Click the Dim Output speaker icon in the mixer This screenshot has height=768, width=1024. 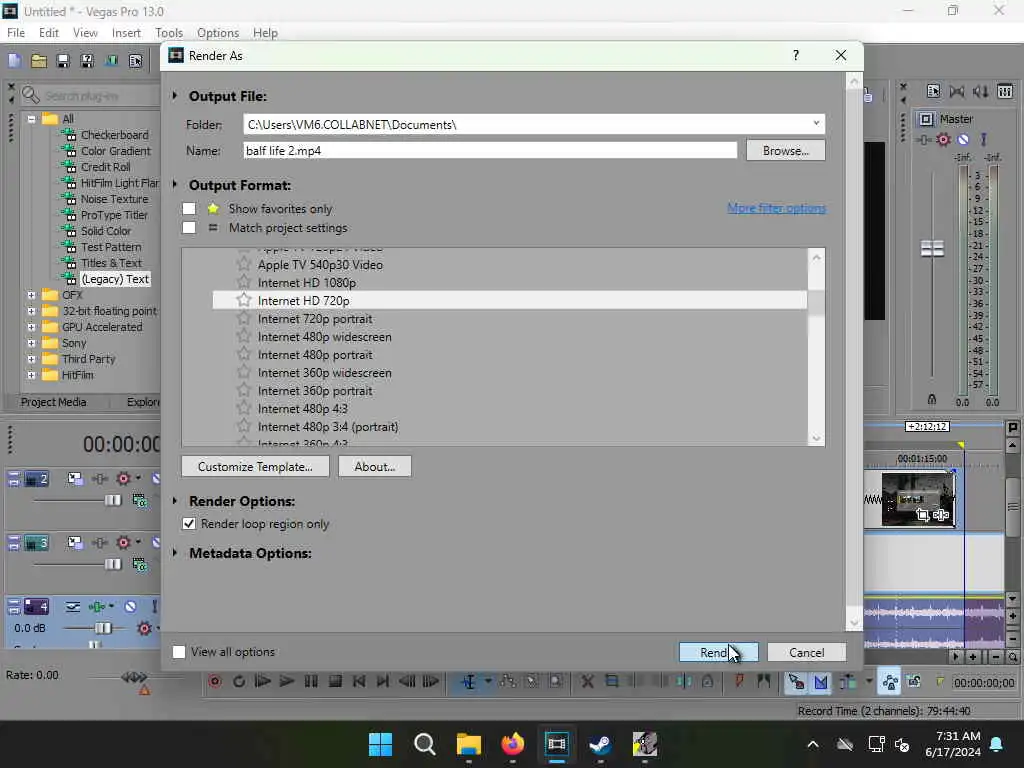(x=980, y=91)
